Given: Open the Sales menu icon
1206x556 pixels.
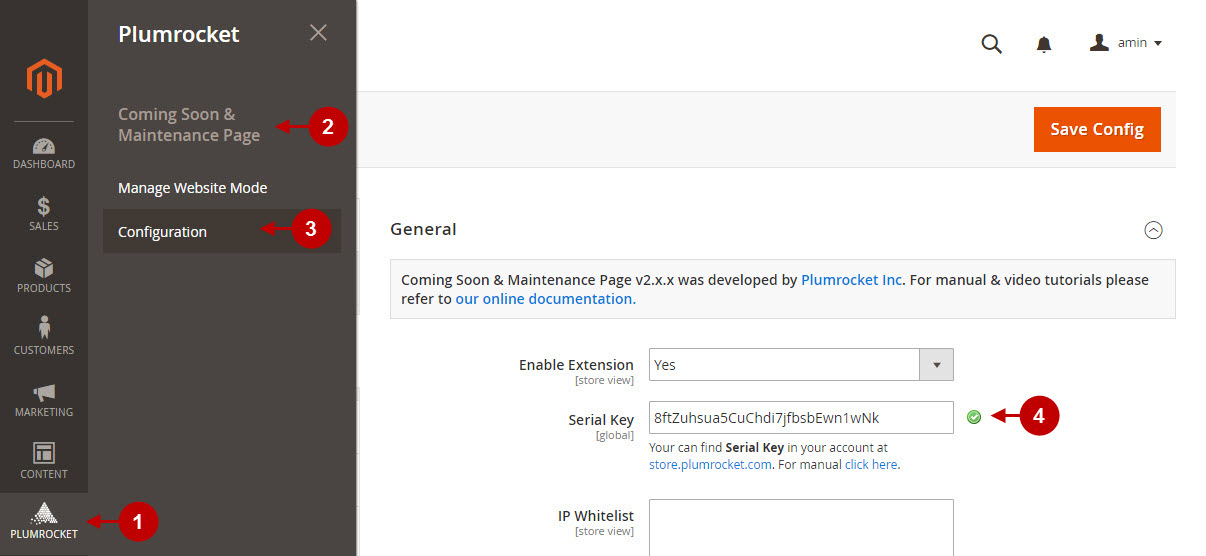Looking at the screenshot, I should [x=44, y=206].
